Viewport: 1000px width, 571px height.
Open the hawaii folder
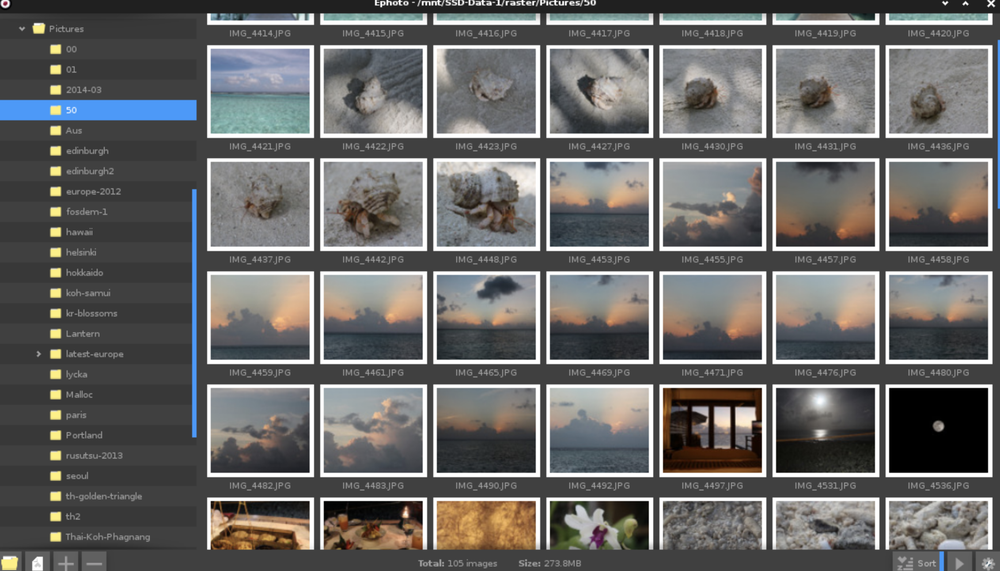coord(98,232)
